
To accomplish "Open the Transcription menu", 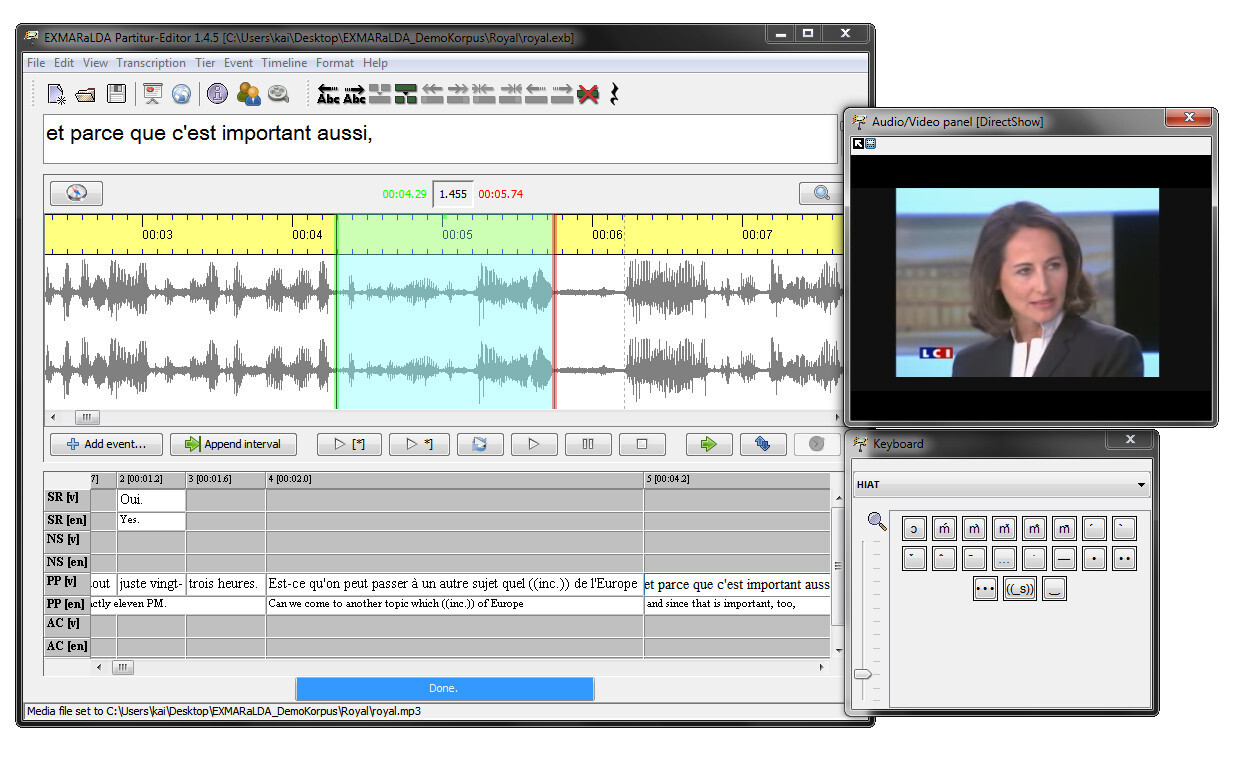I will (x=151, y=63).
